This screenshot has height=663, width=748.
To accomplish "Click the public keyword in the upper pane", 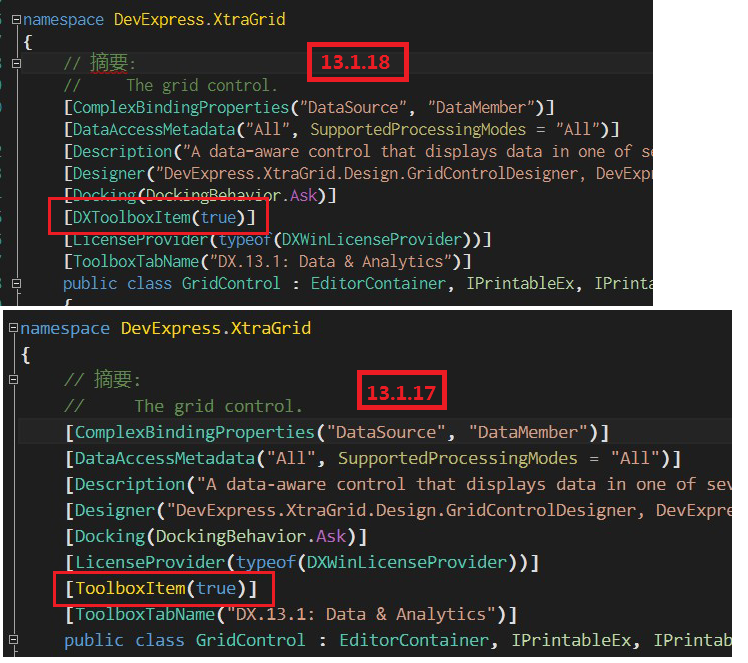I will point(90,283).
